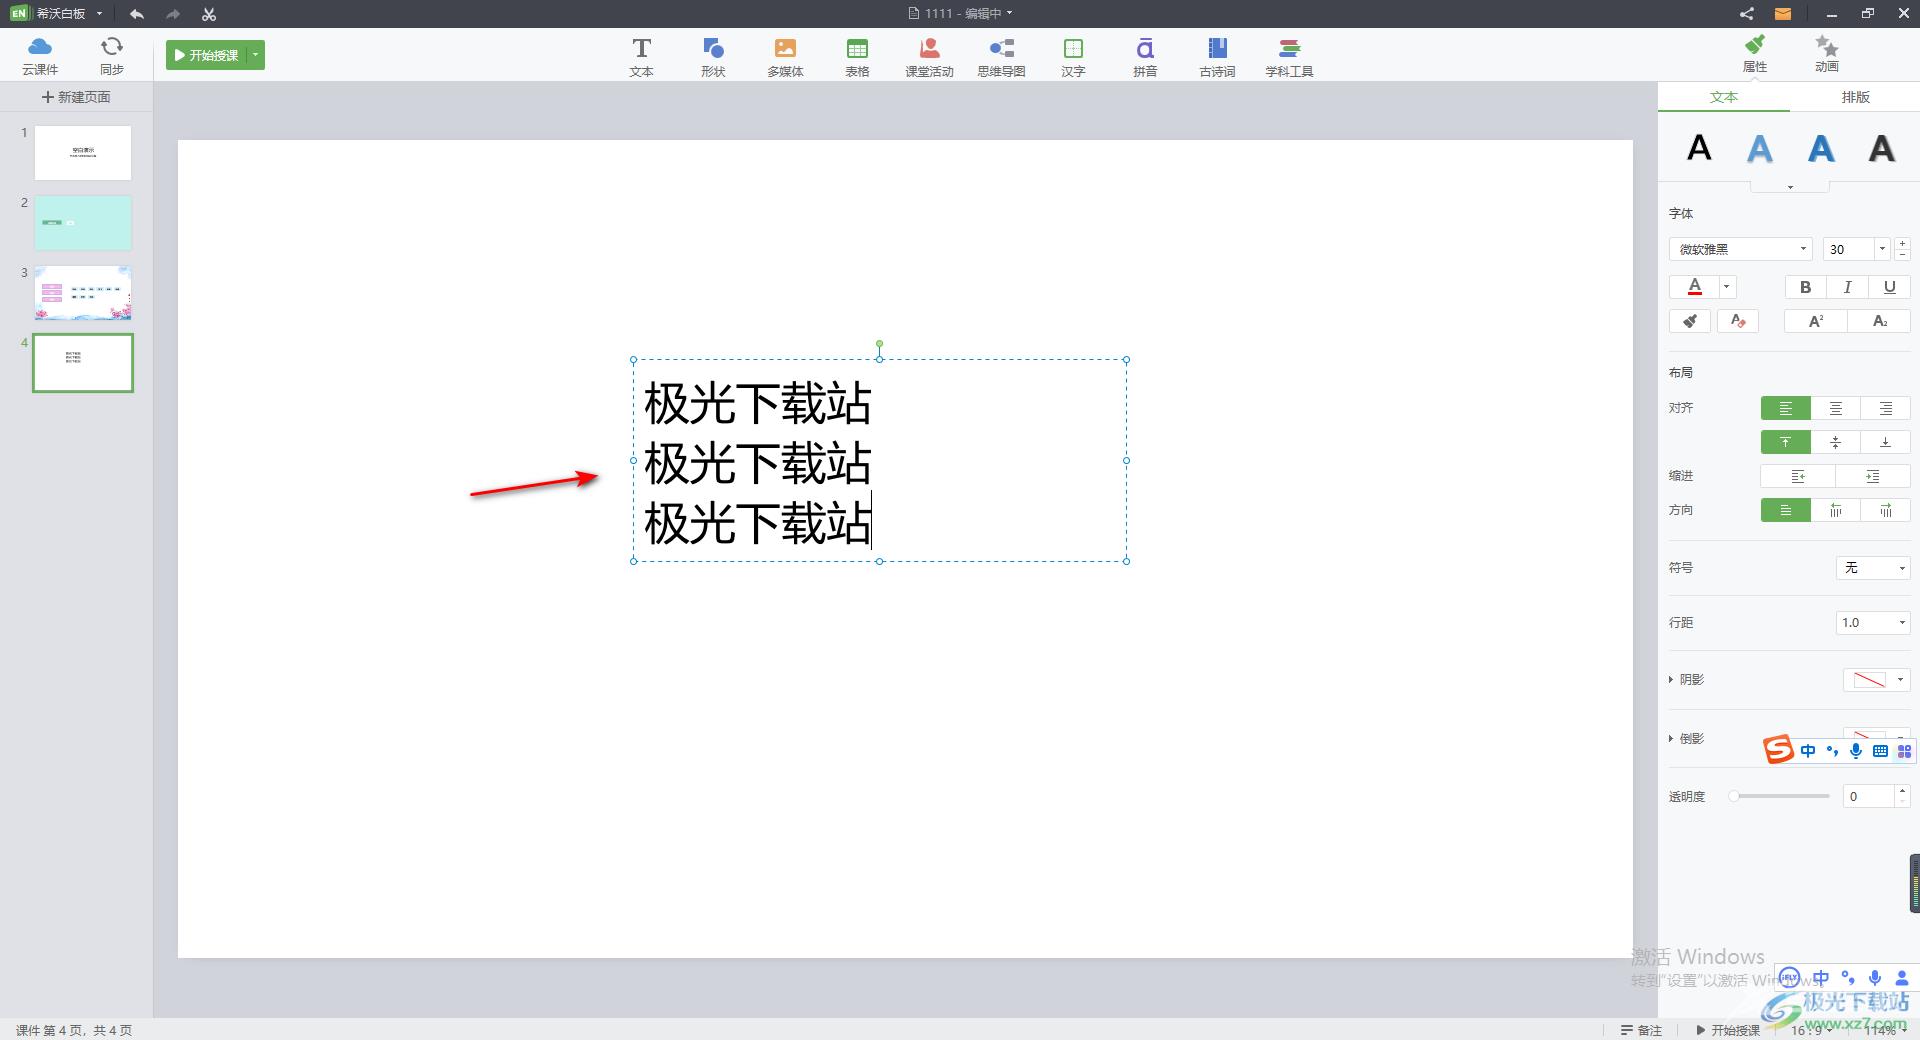The image size is (1920, 1040).
Task: Open the 汉字 Chinese character tool
Action: (x=1073, y=57)
